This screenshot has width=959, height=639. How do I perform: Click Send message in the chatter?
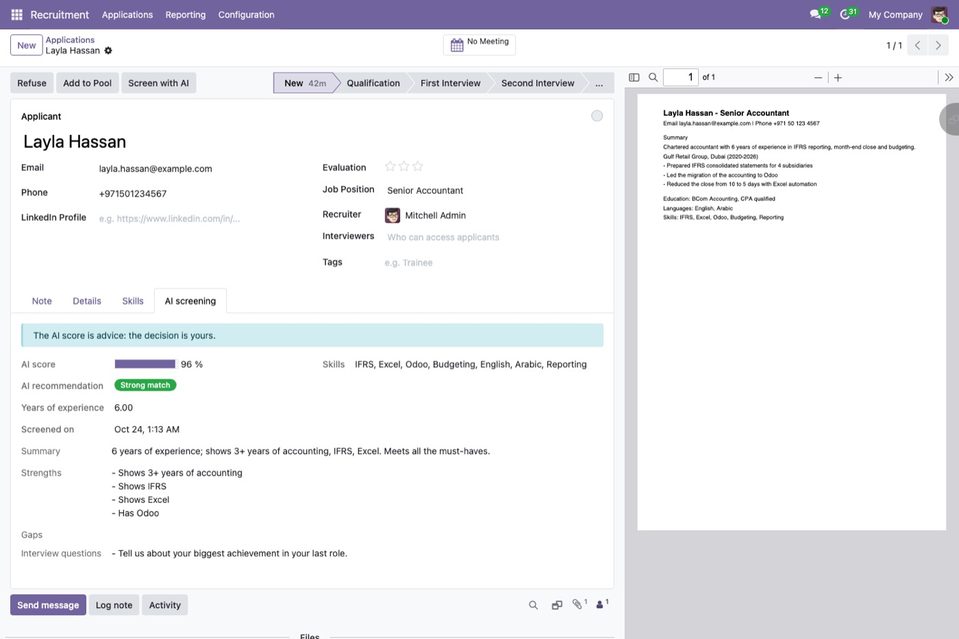pyautogui.click(x=48, y=605)
